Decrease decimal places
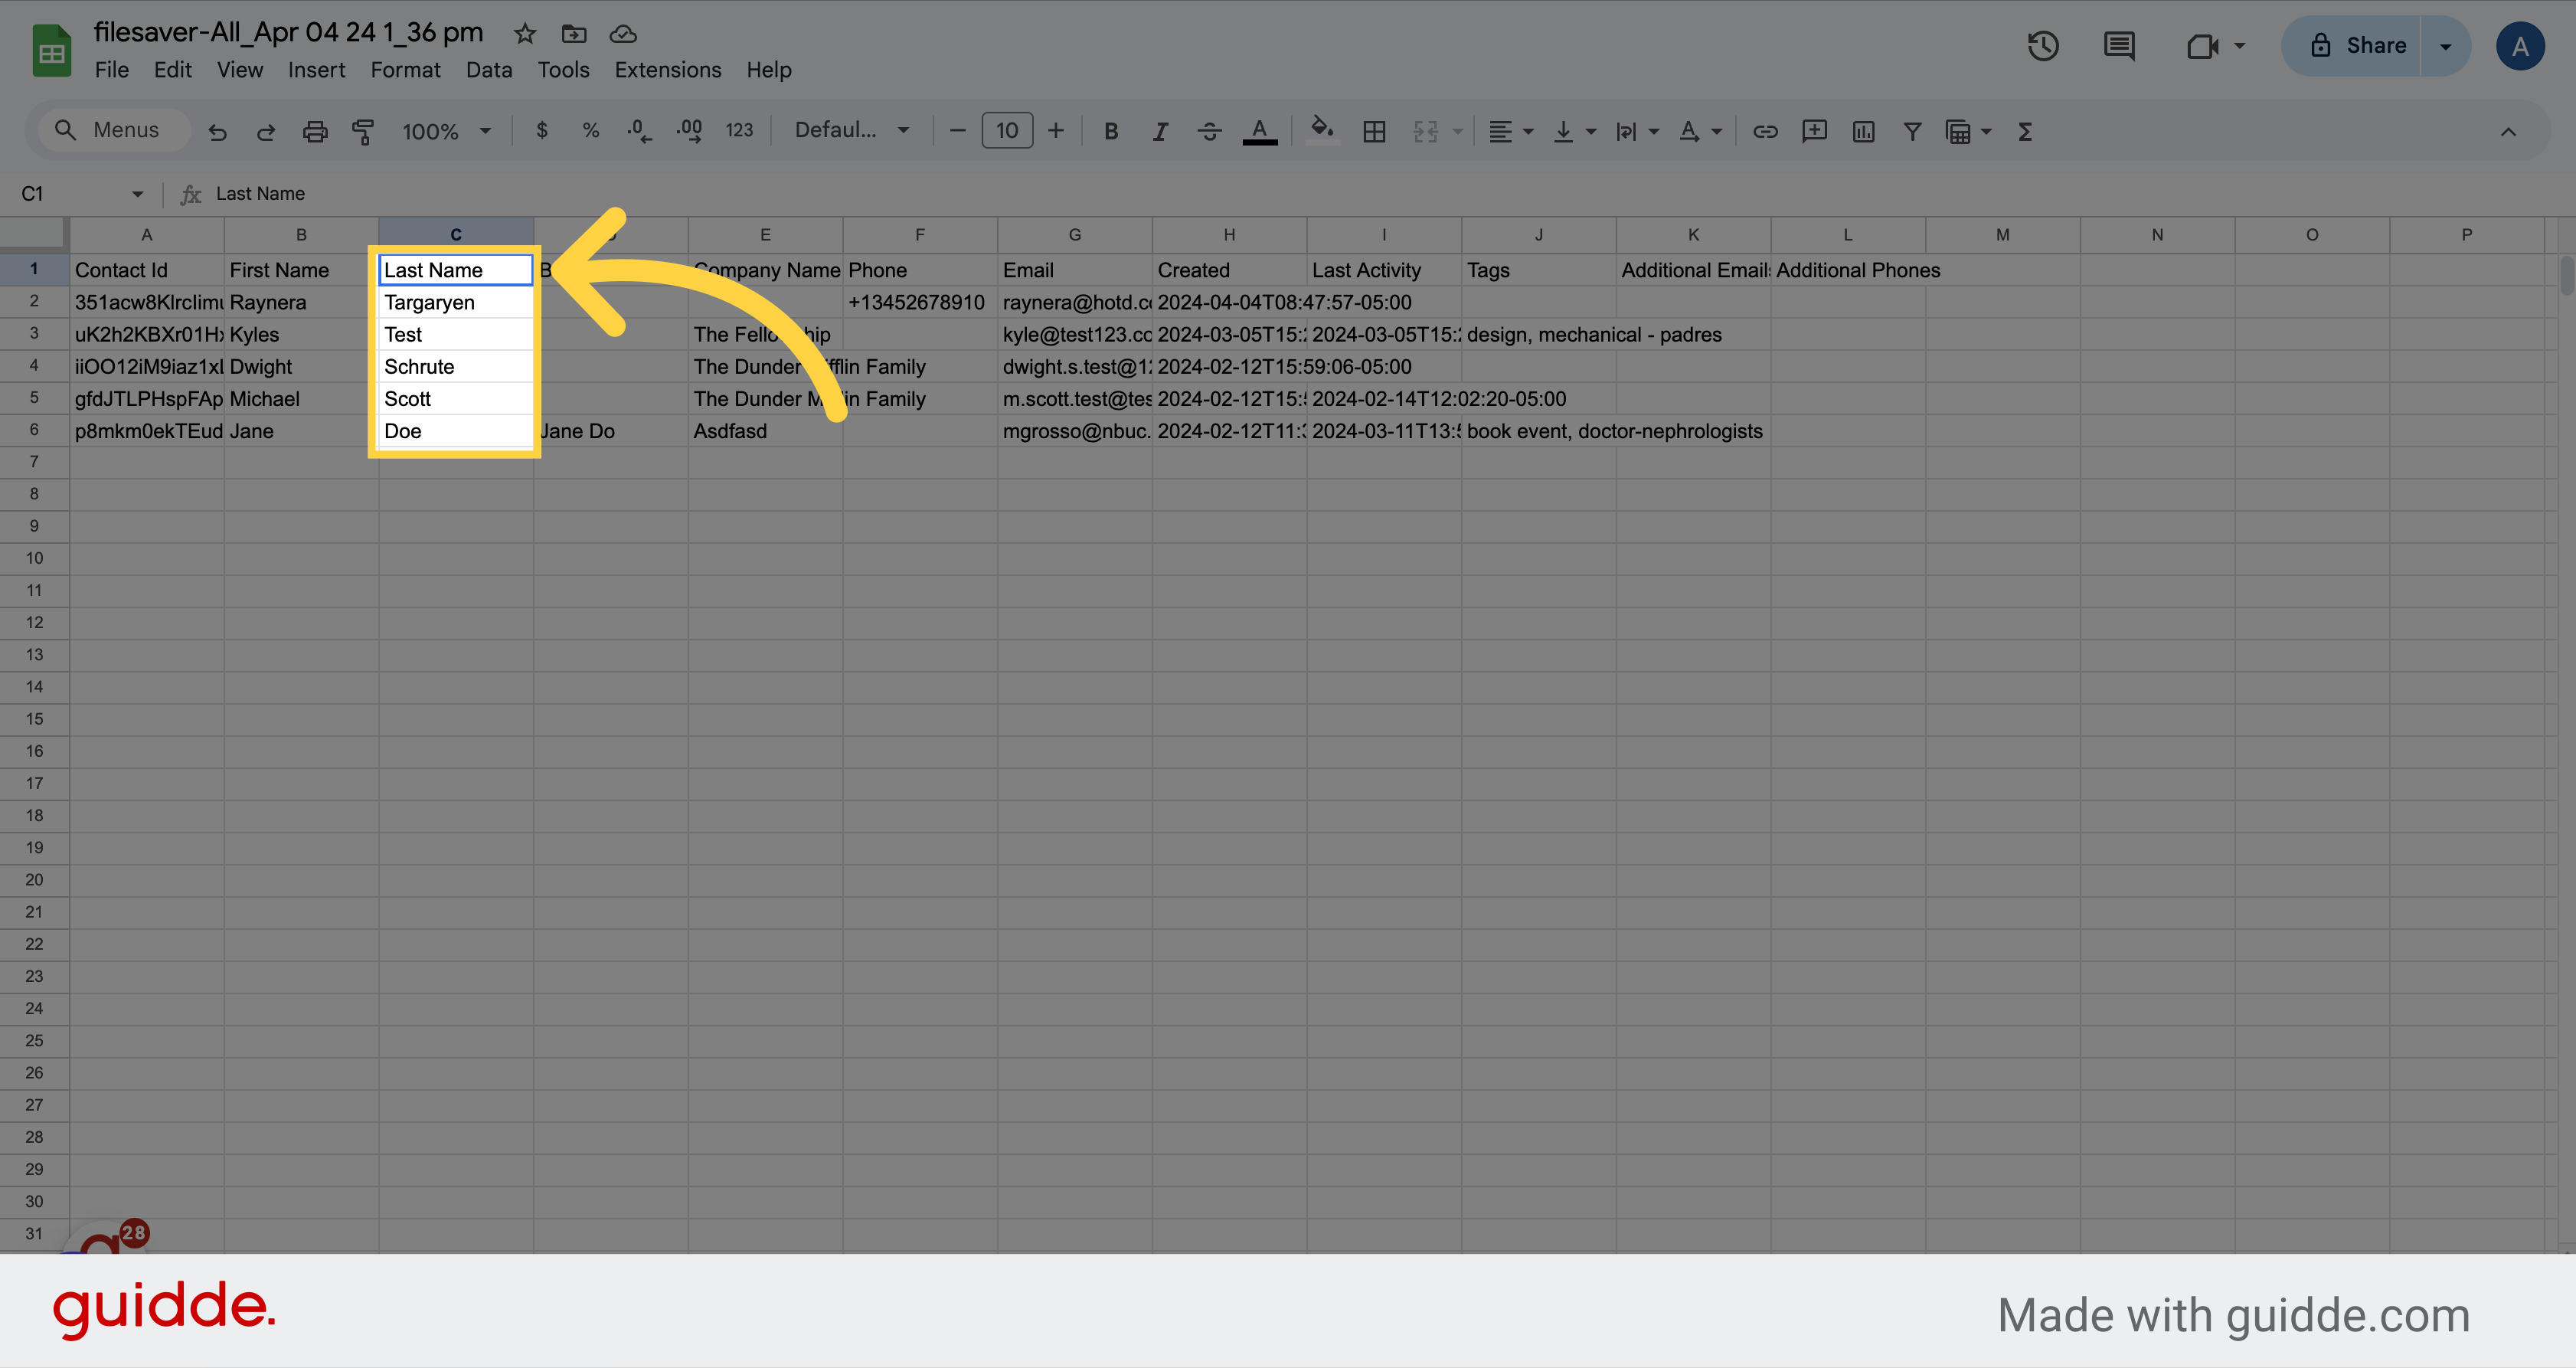The height and width of the screenshot is (1368, 2576). [x=639, y=131]
